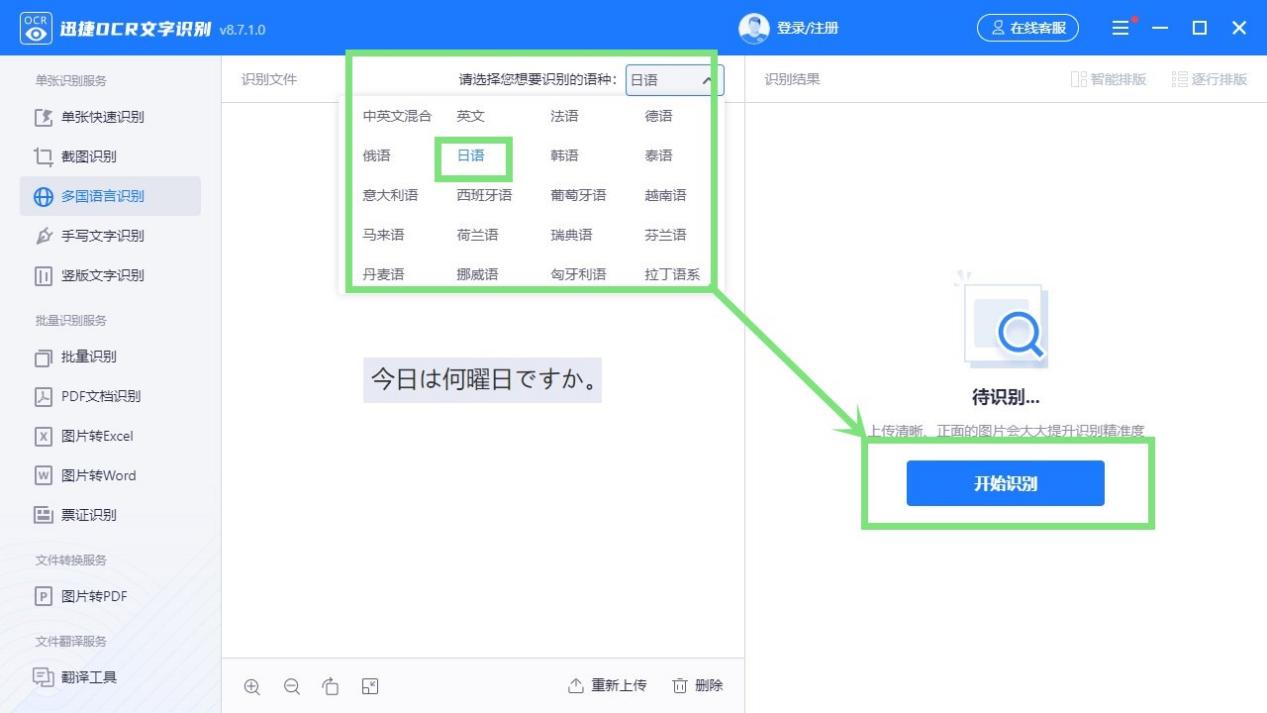
Task: Click 登录/注册 link
Action: click(808, 29)
